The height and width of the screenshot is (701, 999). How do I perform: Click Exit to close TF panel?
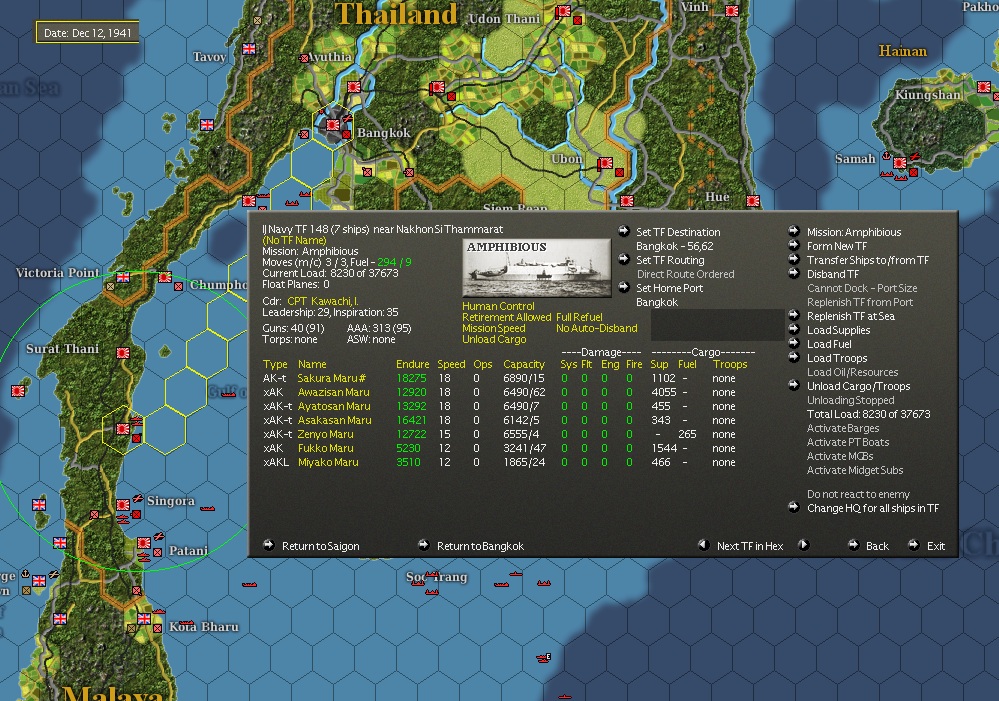pyautogui.click(x=936, y=546)
